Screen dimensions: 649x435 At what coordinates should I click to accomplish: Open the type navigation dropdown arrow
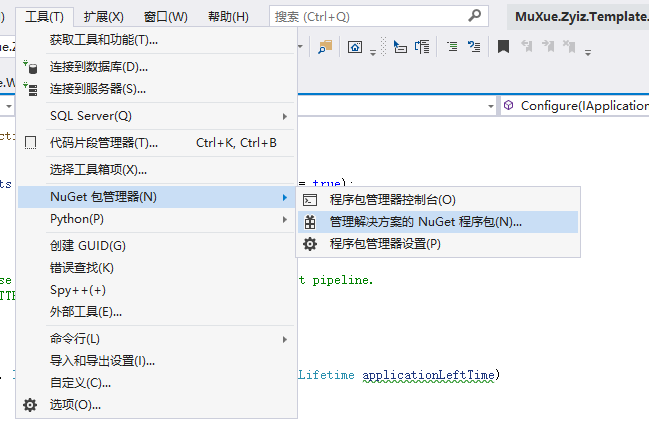point(491,106)
